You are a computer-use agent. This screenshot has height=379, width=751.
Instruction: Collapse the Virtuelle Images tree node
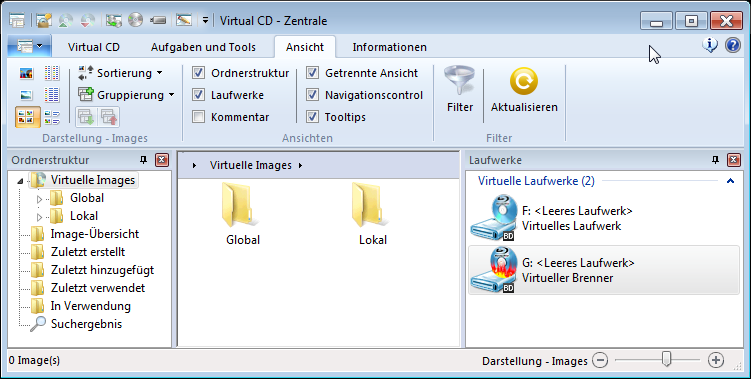click(20, 181)
